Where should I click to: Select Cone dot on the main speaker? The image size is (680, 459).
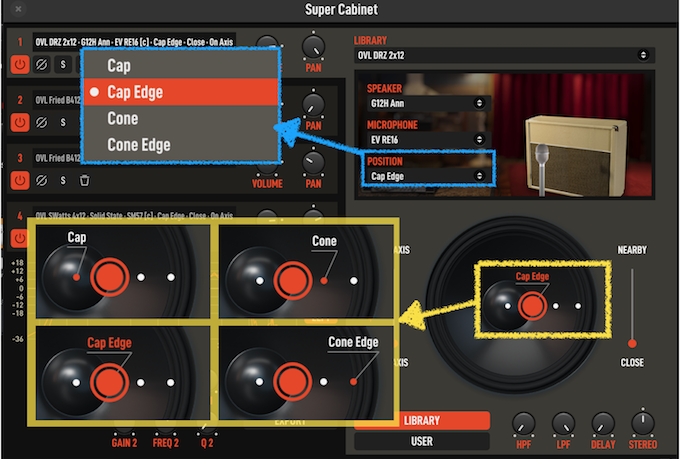[x=556, y=306]
